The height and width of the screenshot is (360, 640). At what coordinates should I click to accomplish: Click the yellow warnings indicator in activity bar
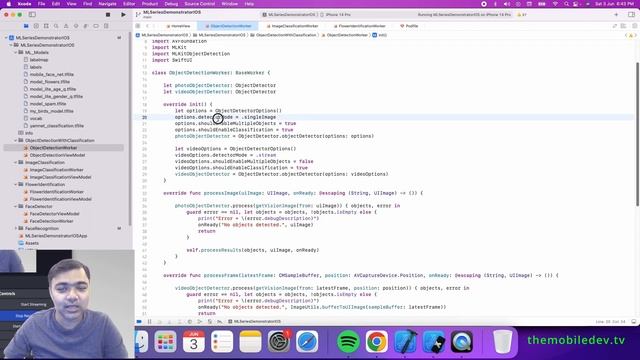point(522,15)
